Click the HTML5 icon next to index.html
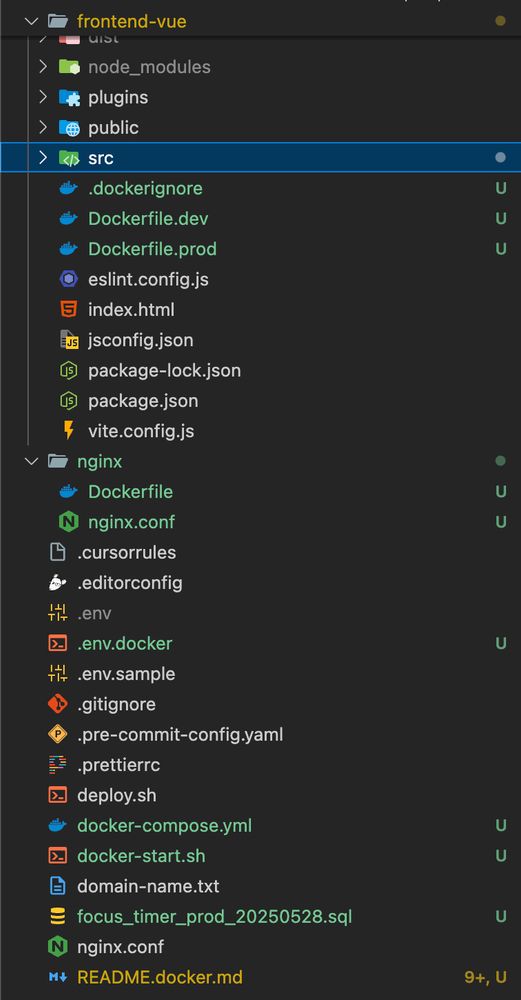This screenshot has height=1000, width=521. [68, 310]
